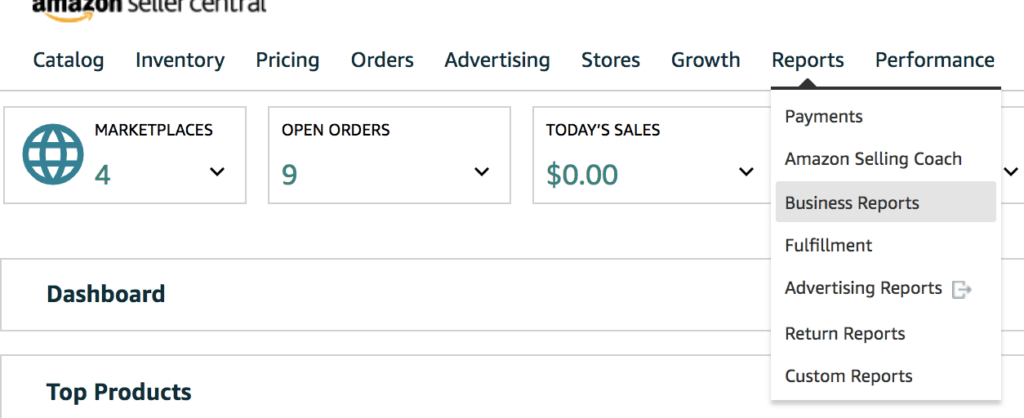Select Payments from the Reports menu
This screenshot has height=418, width=1024.
(824, 116)
